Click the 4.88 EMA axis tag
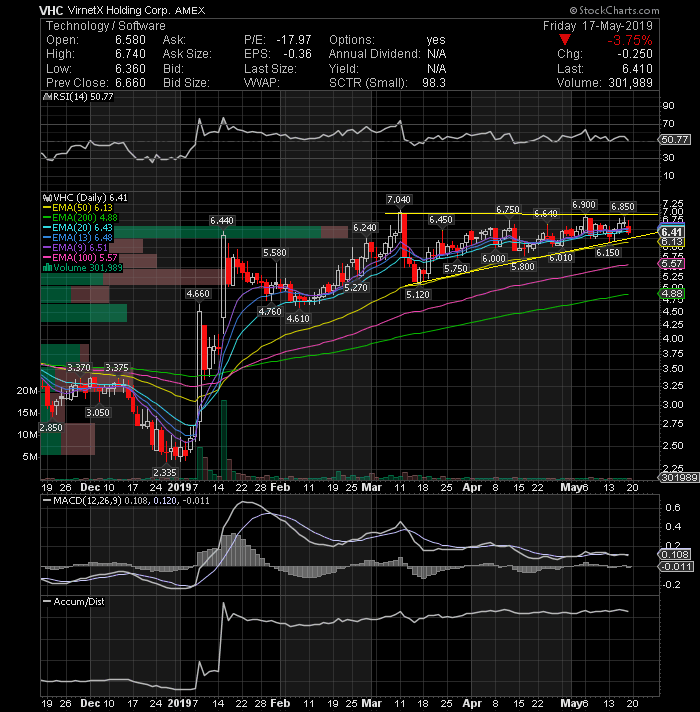 672,294
